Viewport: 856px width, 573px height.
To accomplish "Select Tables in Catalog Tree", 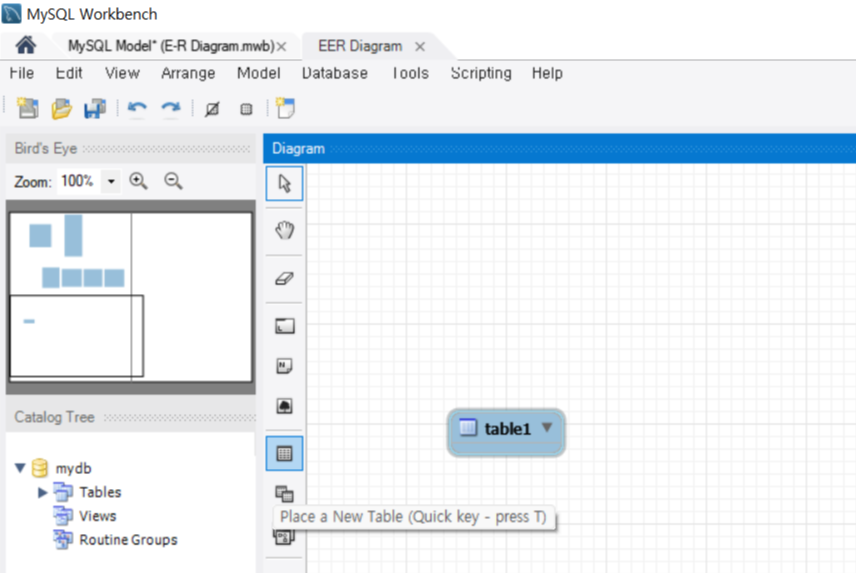I will point(100,492).
